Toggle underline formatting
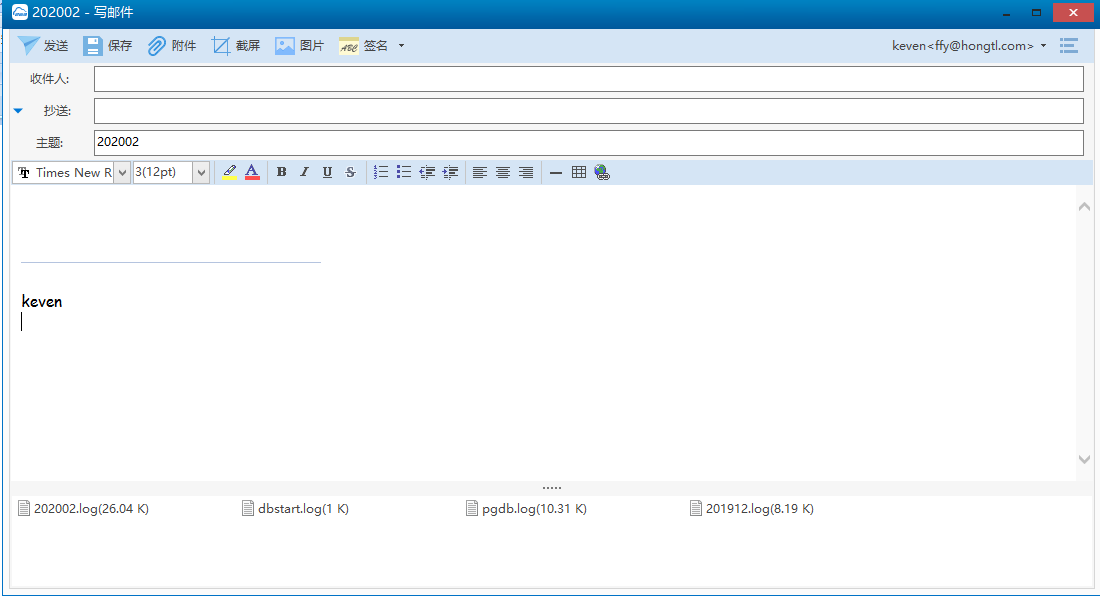Viewport: 1100px width, 596px height. (x=327, y=172)
